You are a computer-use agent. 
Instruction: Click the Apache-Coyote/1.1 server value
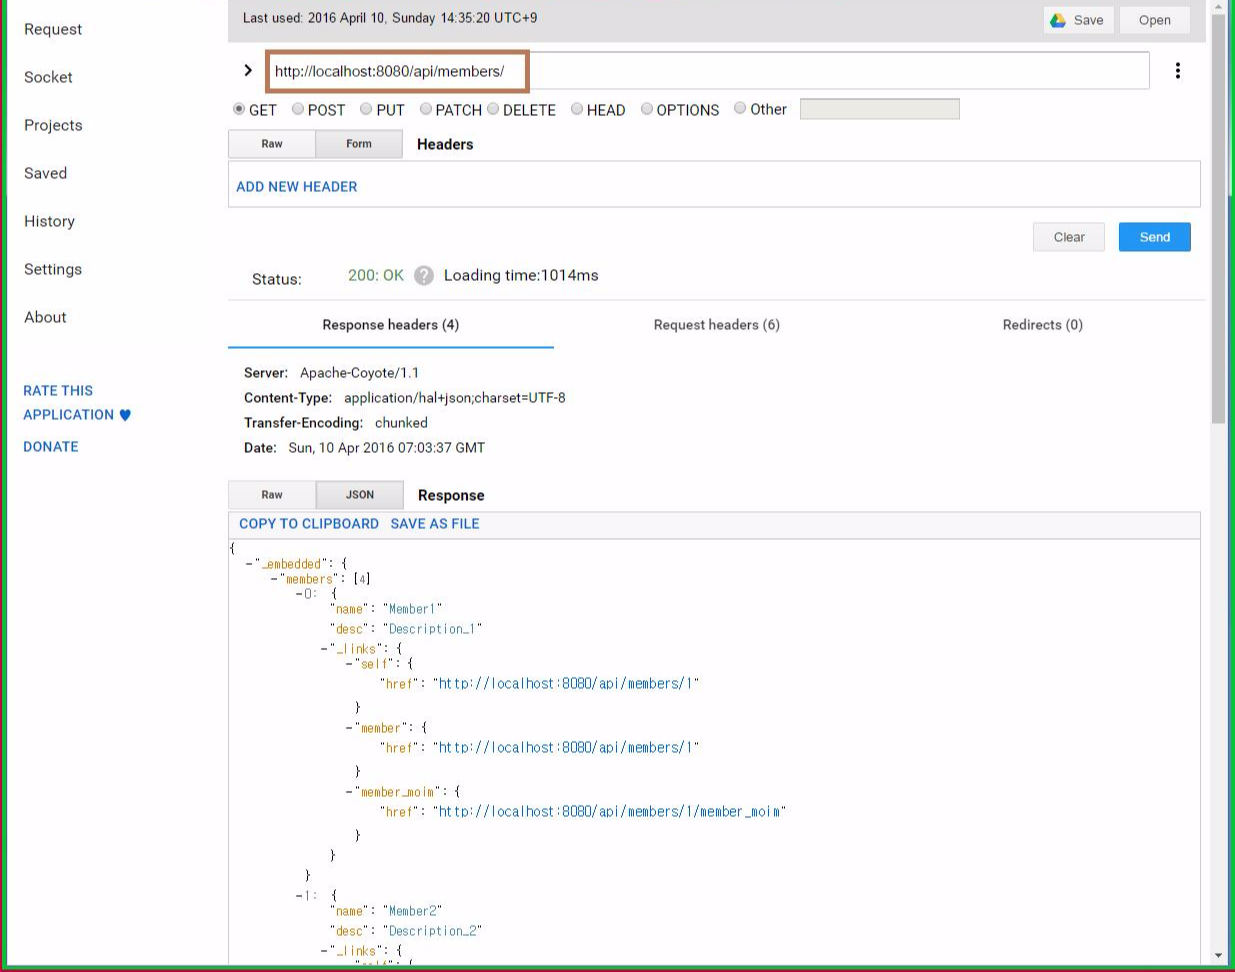pyautogui.click(x=360, y=373)
